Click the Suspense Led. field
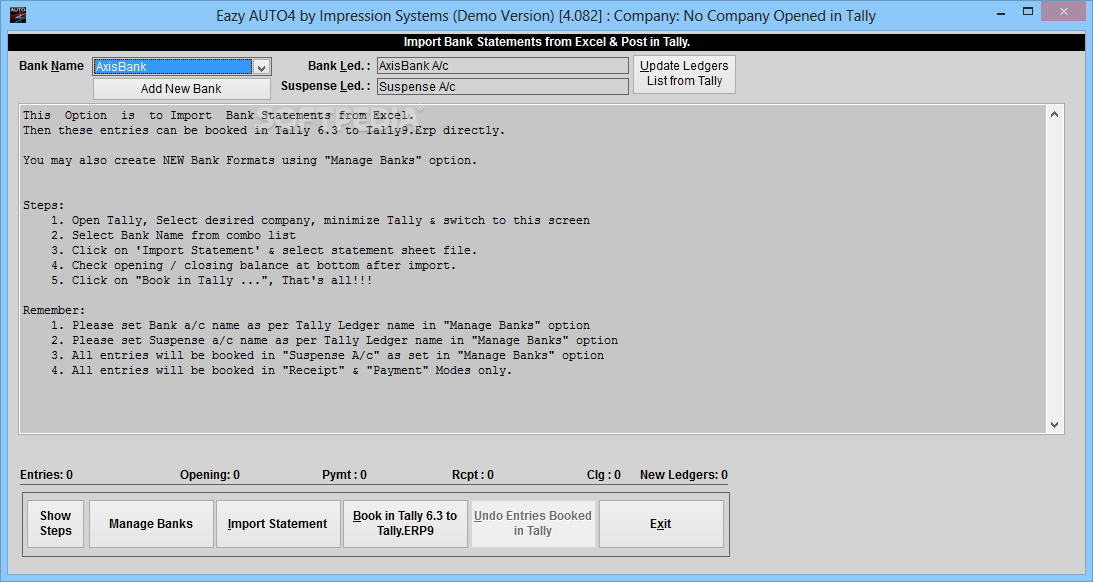1093x582 pixels. 503,86
